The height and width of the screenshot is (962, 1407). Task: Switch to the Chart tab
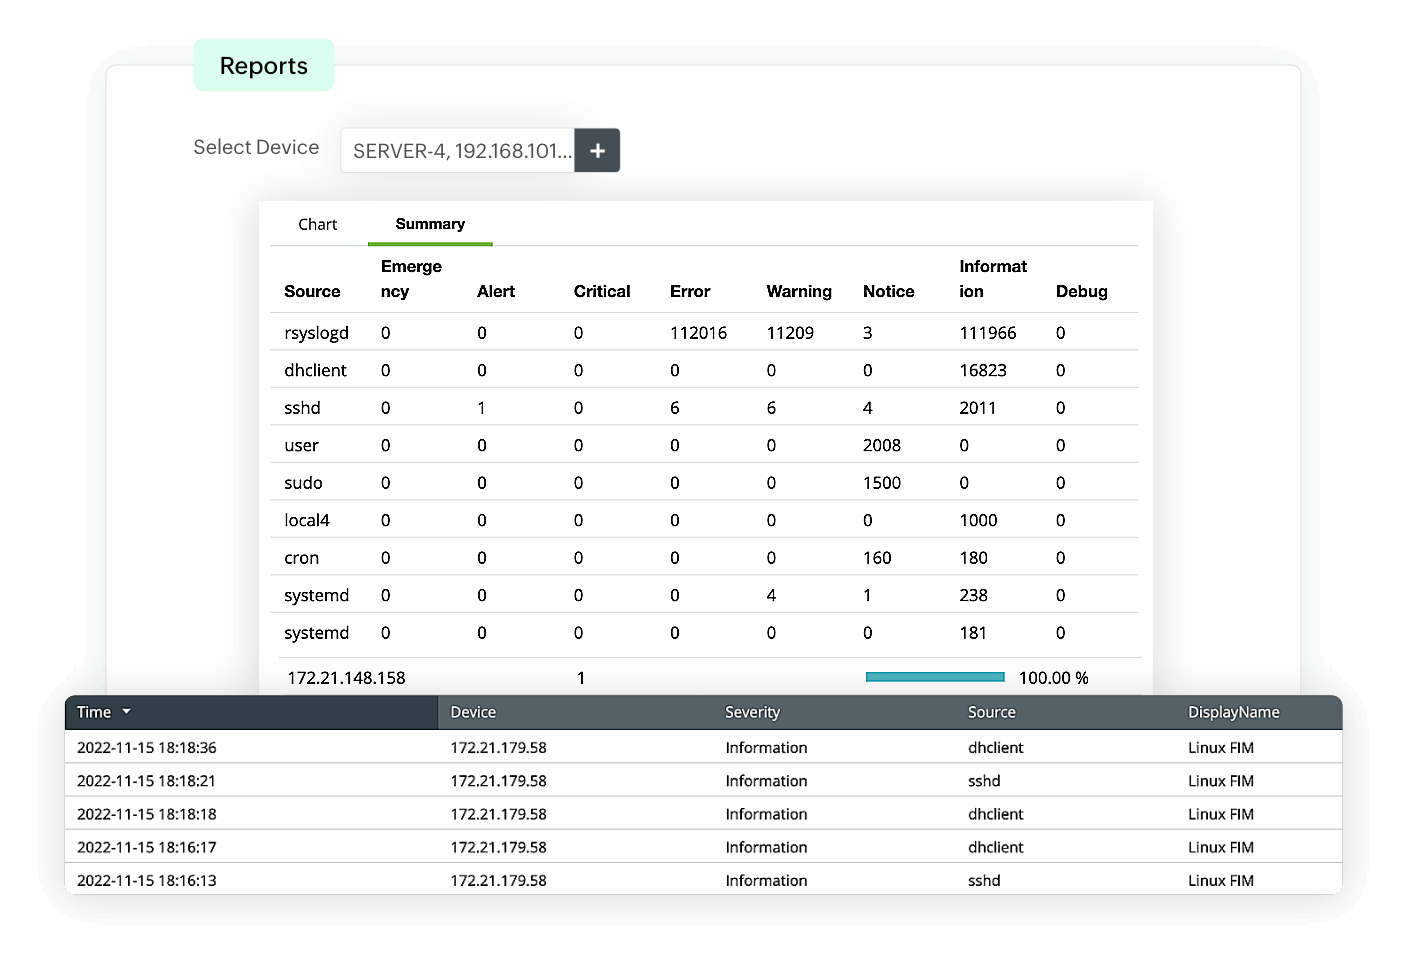tap(318, 224)
